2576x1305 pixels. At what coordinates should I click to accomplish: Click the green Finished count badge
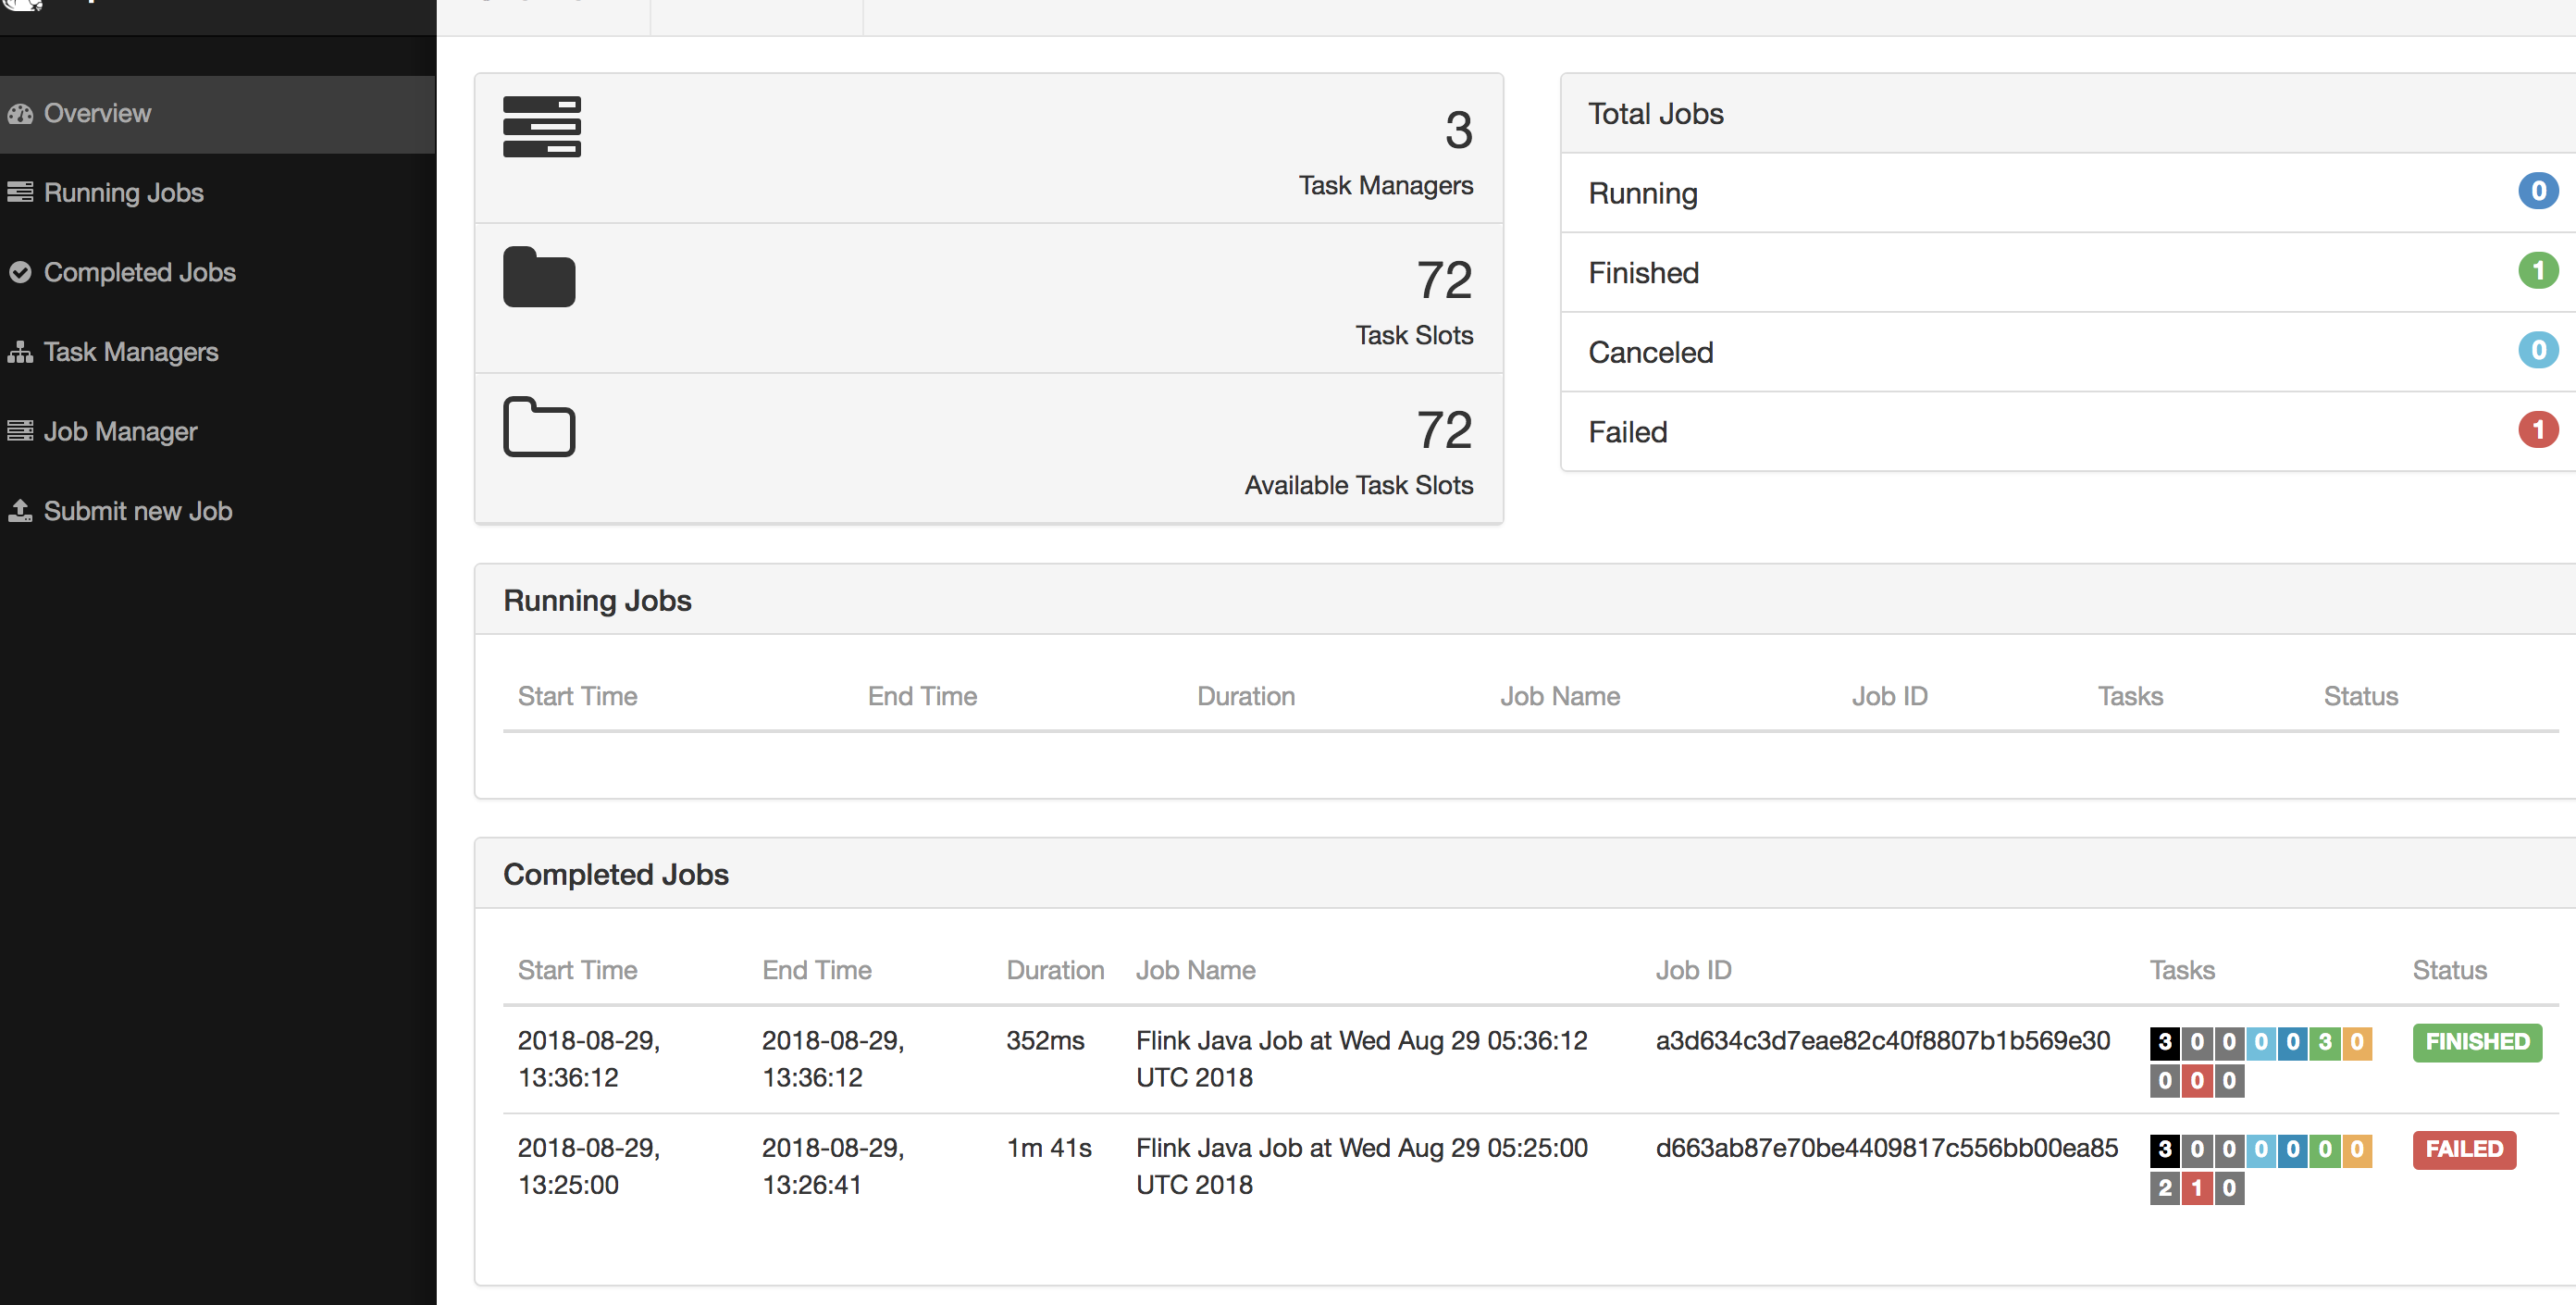(x=2537, y=270)
